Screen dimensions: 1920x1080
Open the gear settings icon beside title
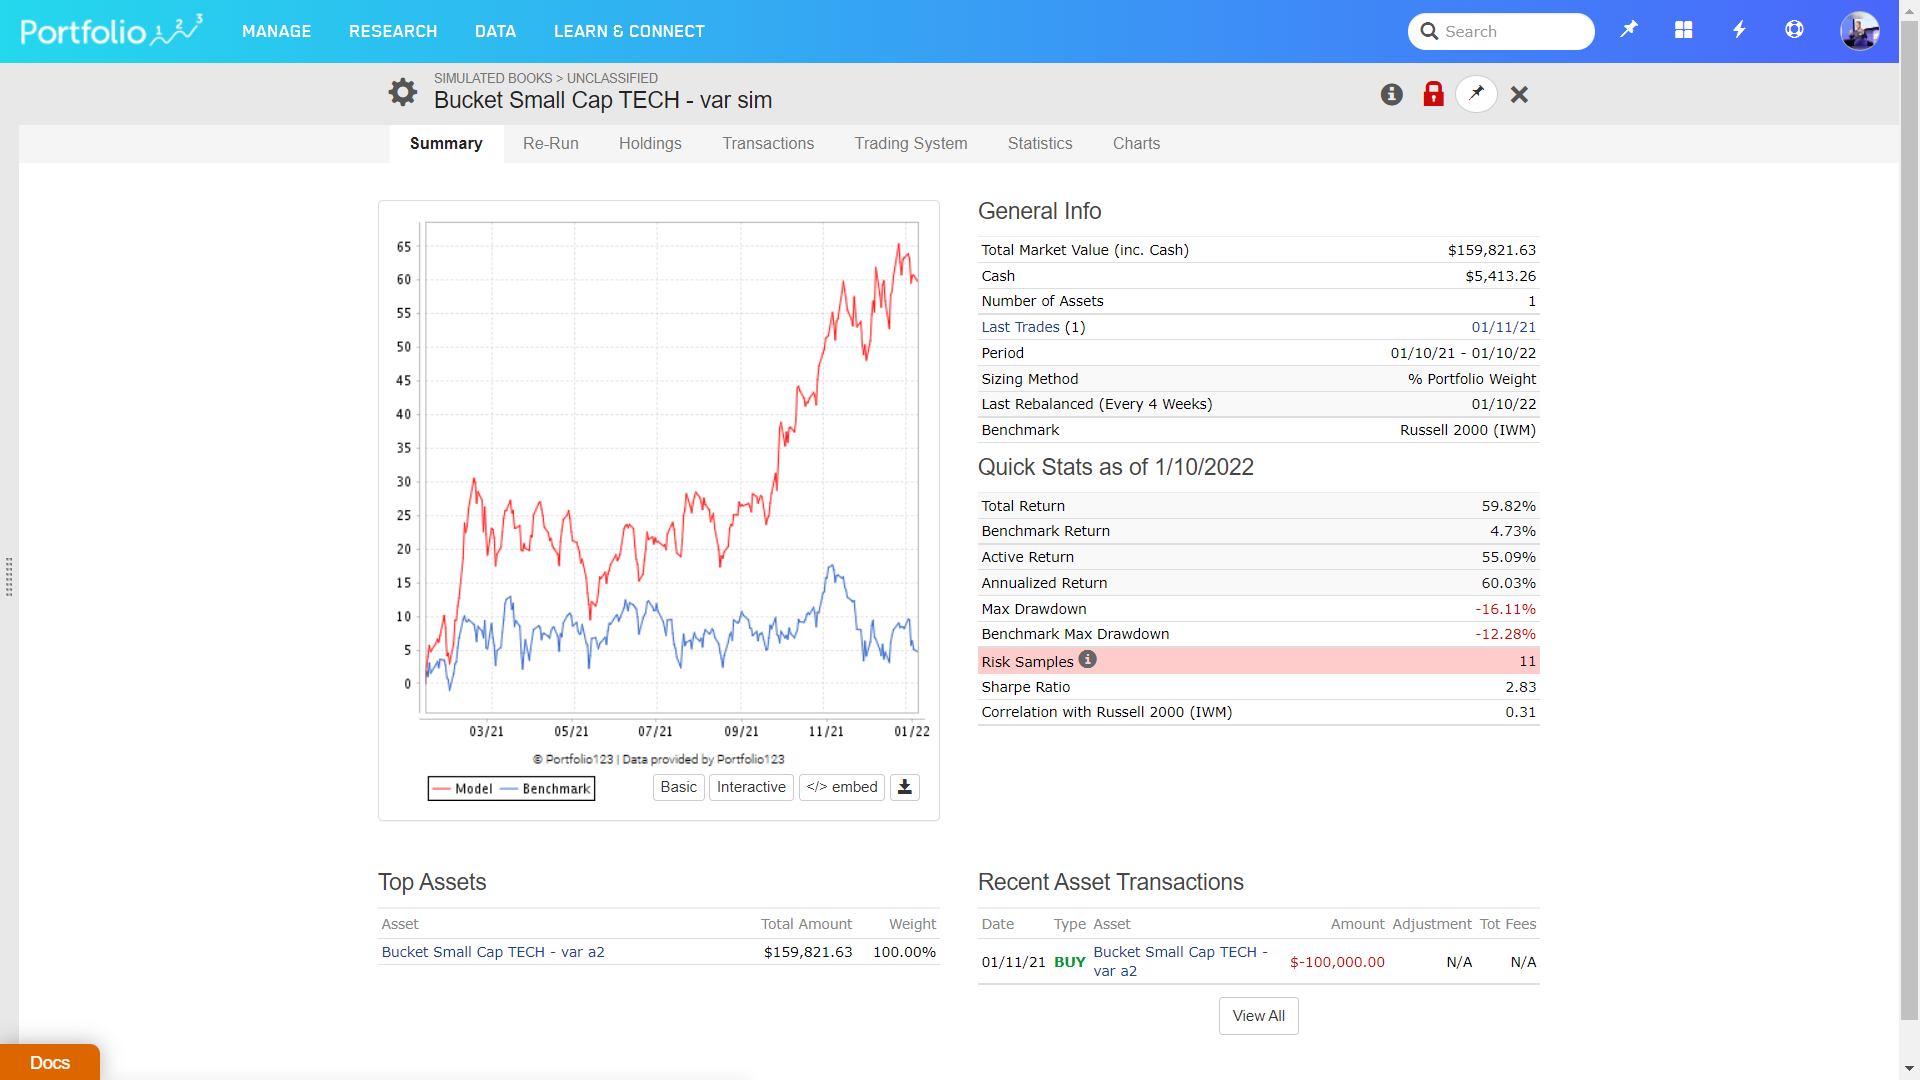pyautogui.click(x=402, y=92)
